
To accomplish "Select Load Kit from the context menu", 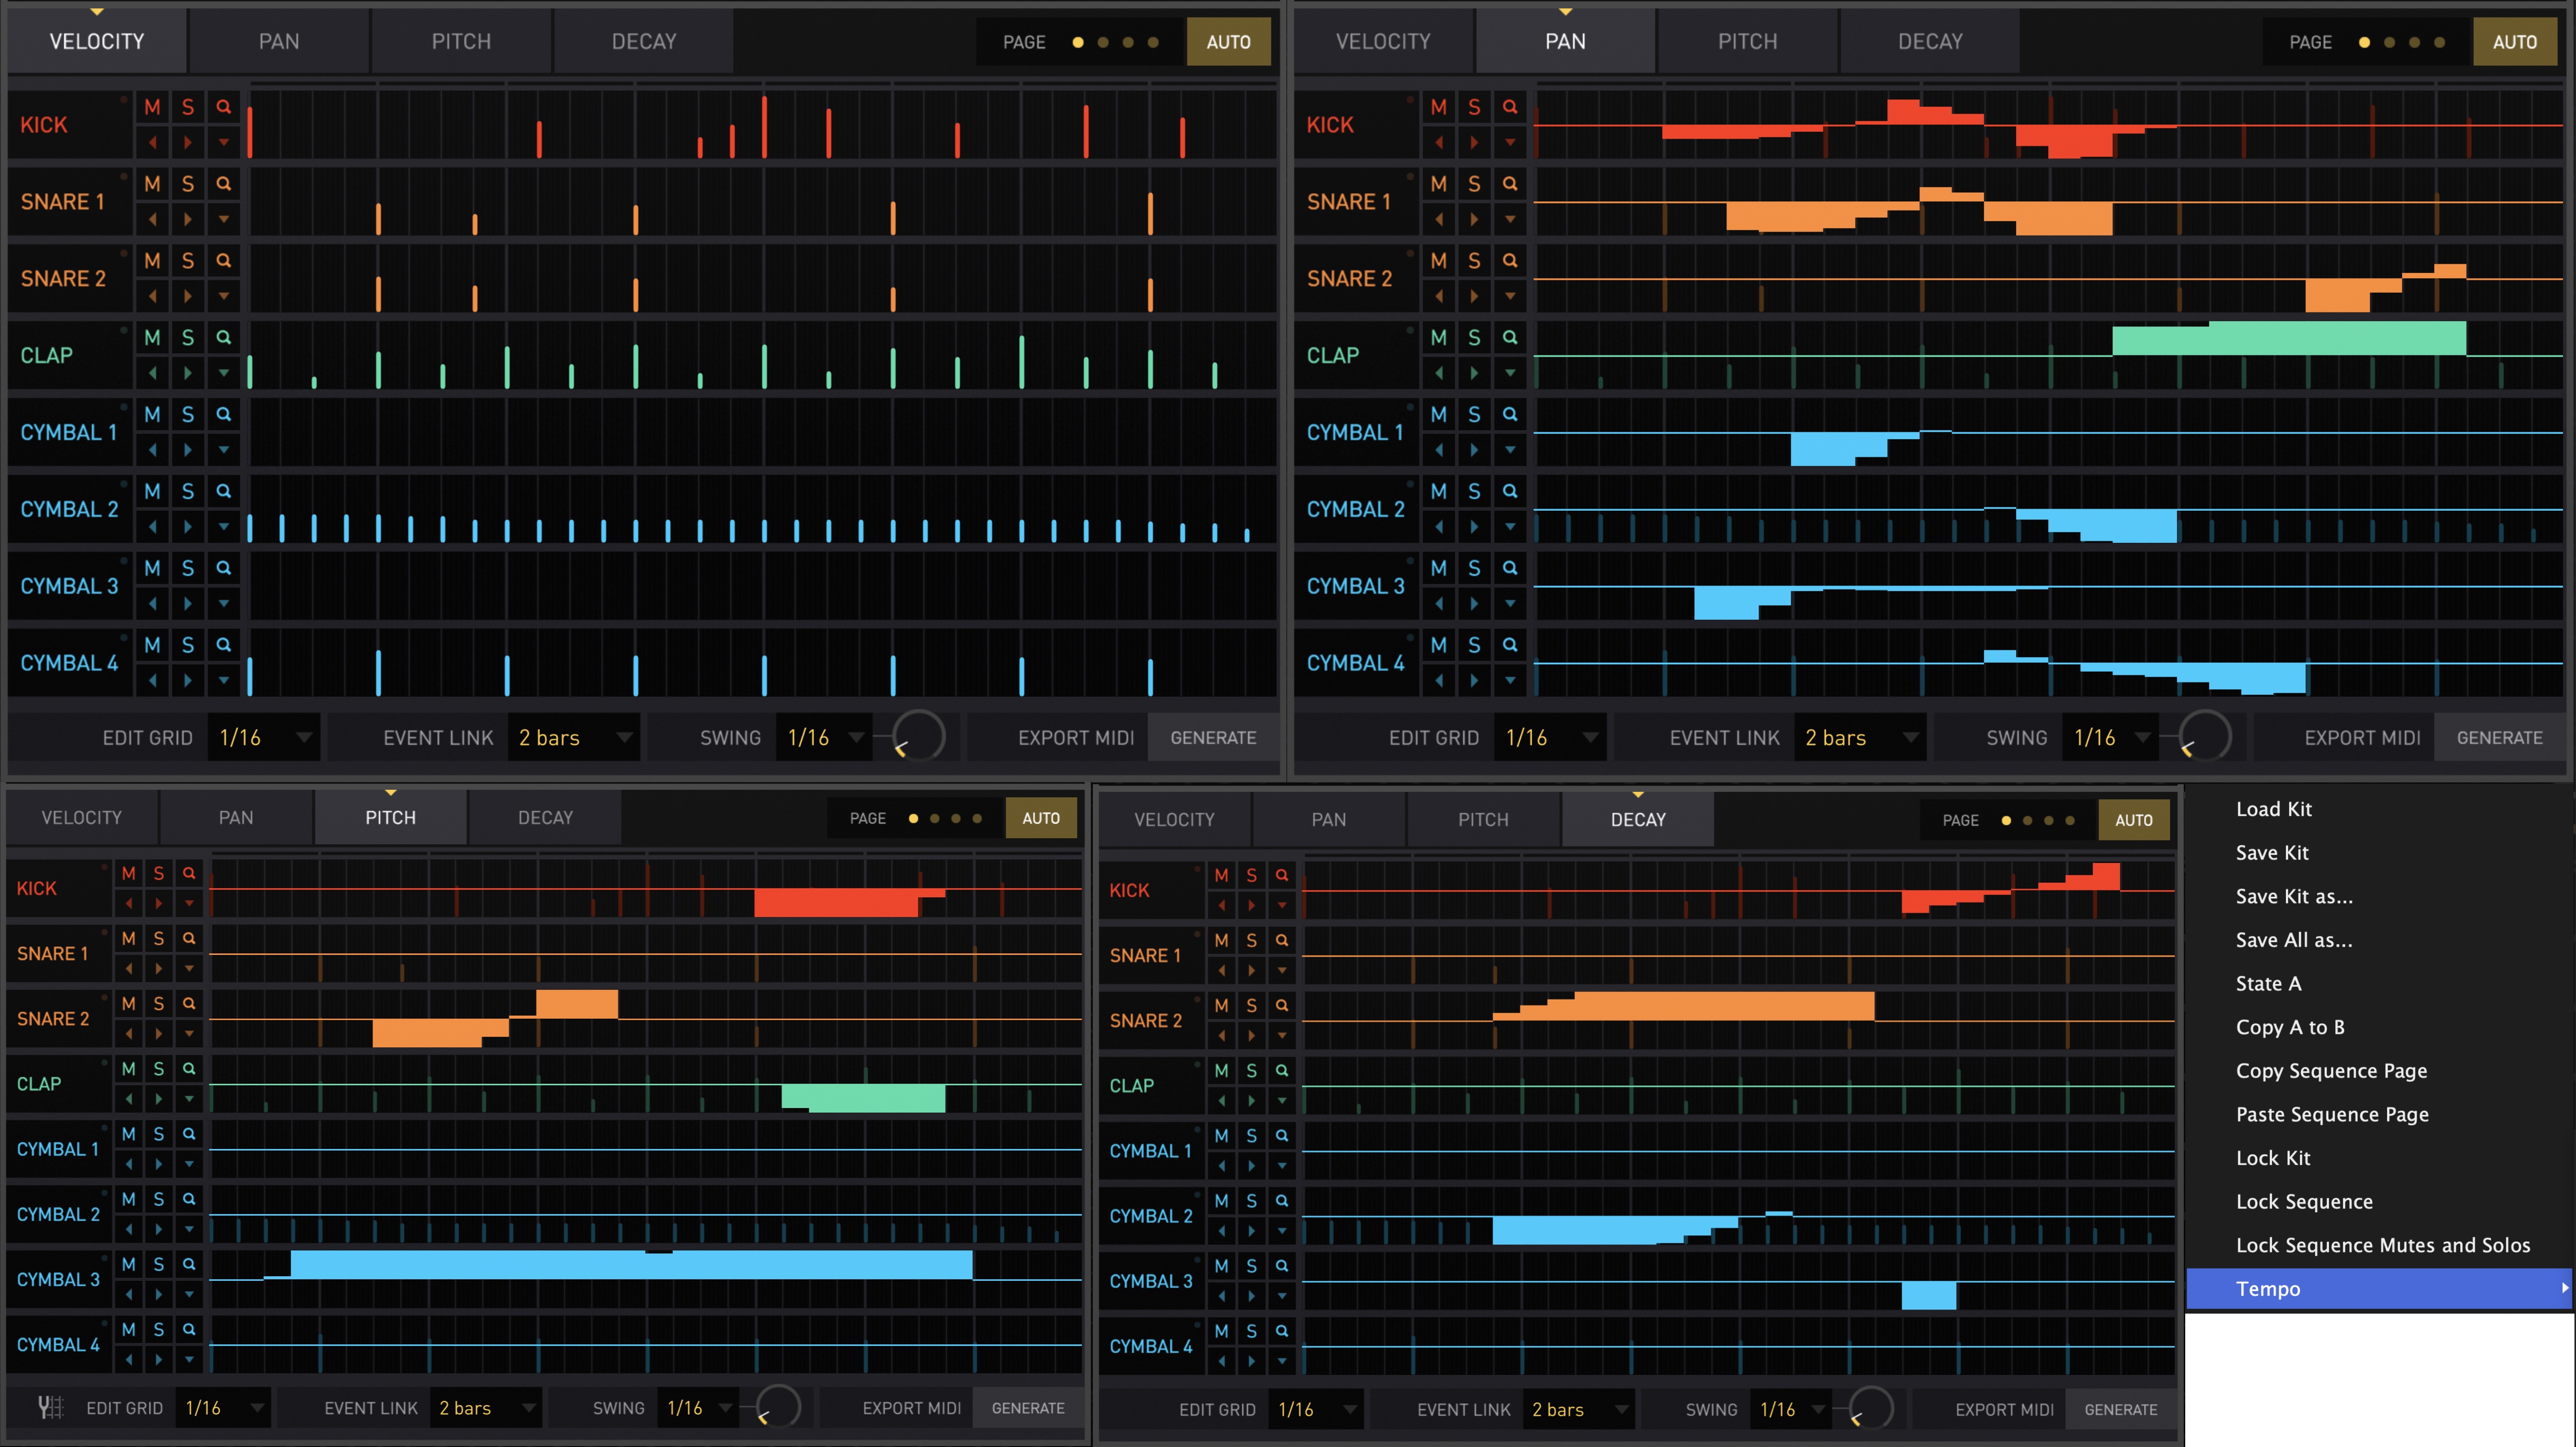I will pos(2273,809).
